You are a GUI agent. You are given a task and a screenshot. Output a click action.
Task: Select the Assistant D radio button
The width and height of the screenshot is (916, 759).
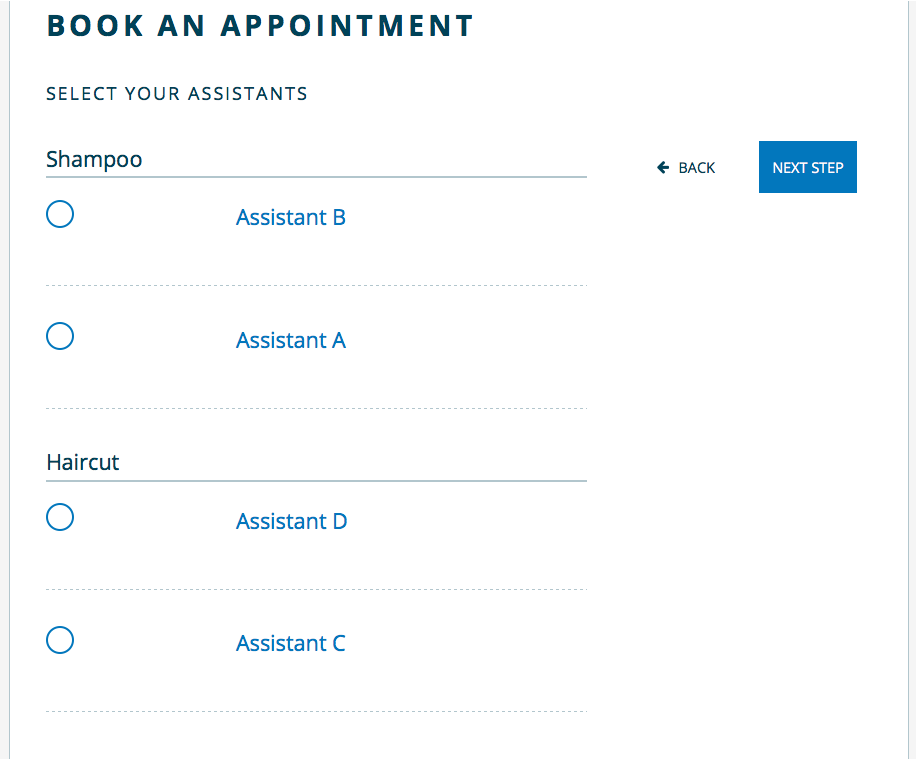60,517
